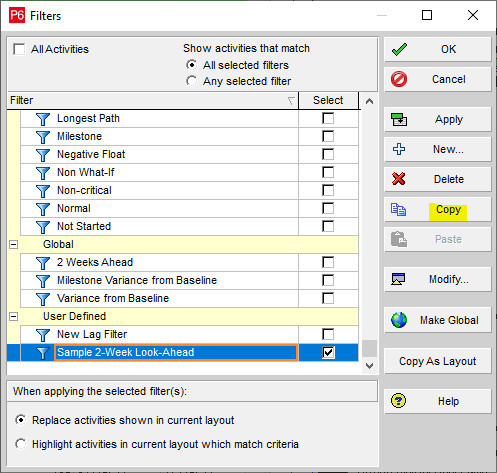Image resolution: width=497 pixels, height=473 pixels.
Task: Collapse the Global filter group
Action: click(13, 245)
